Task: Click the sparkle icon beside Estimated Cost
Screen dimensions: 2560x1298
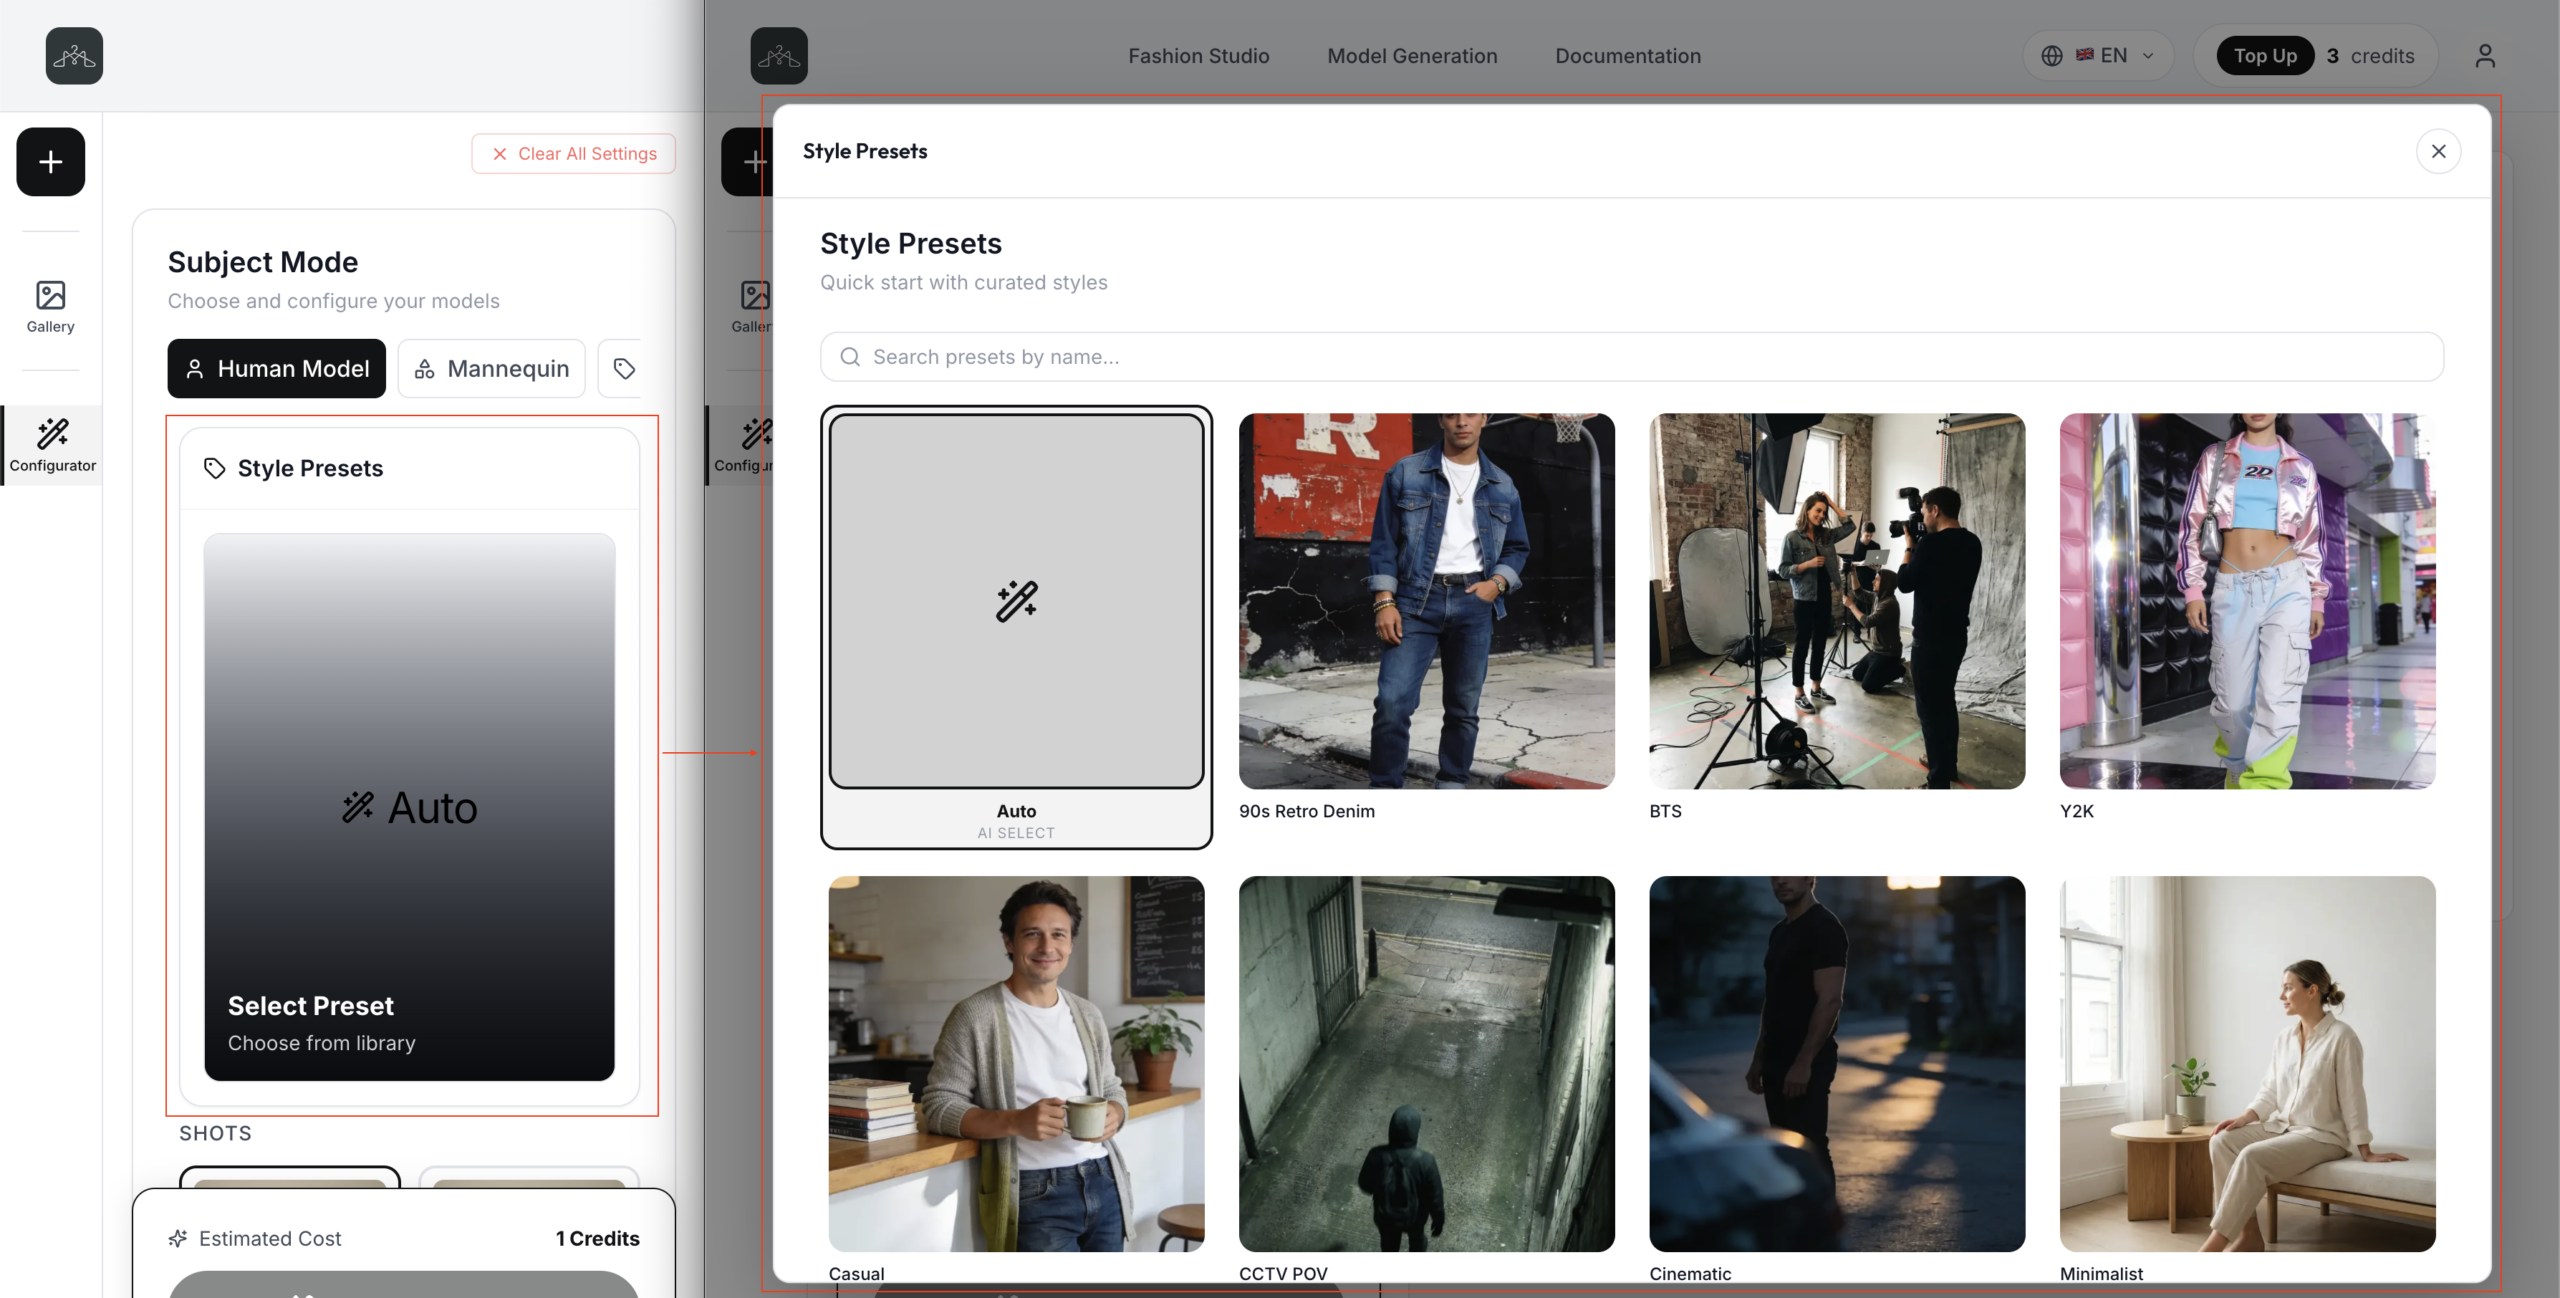Action: 178,1239
